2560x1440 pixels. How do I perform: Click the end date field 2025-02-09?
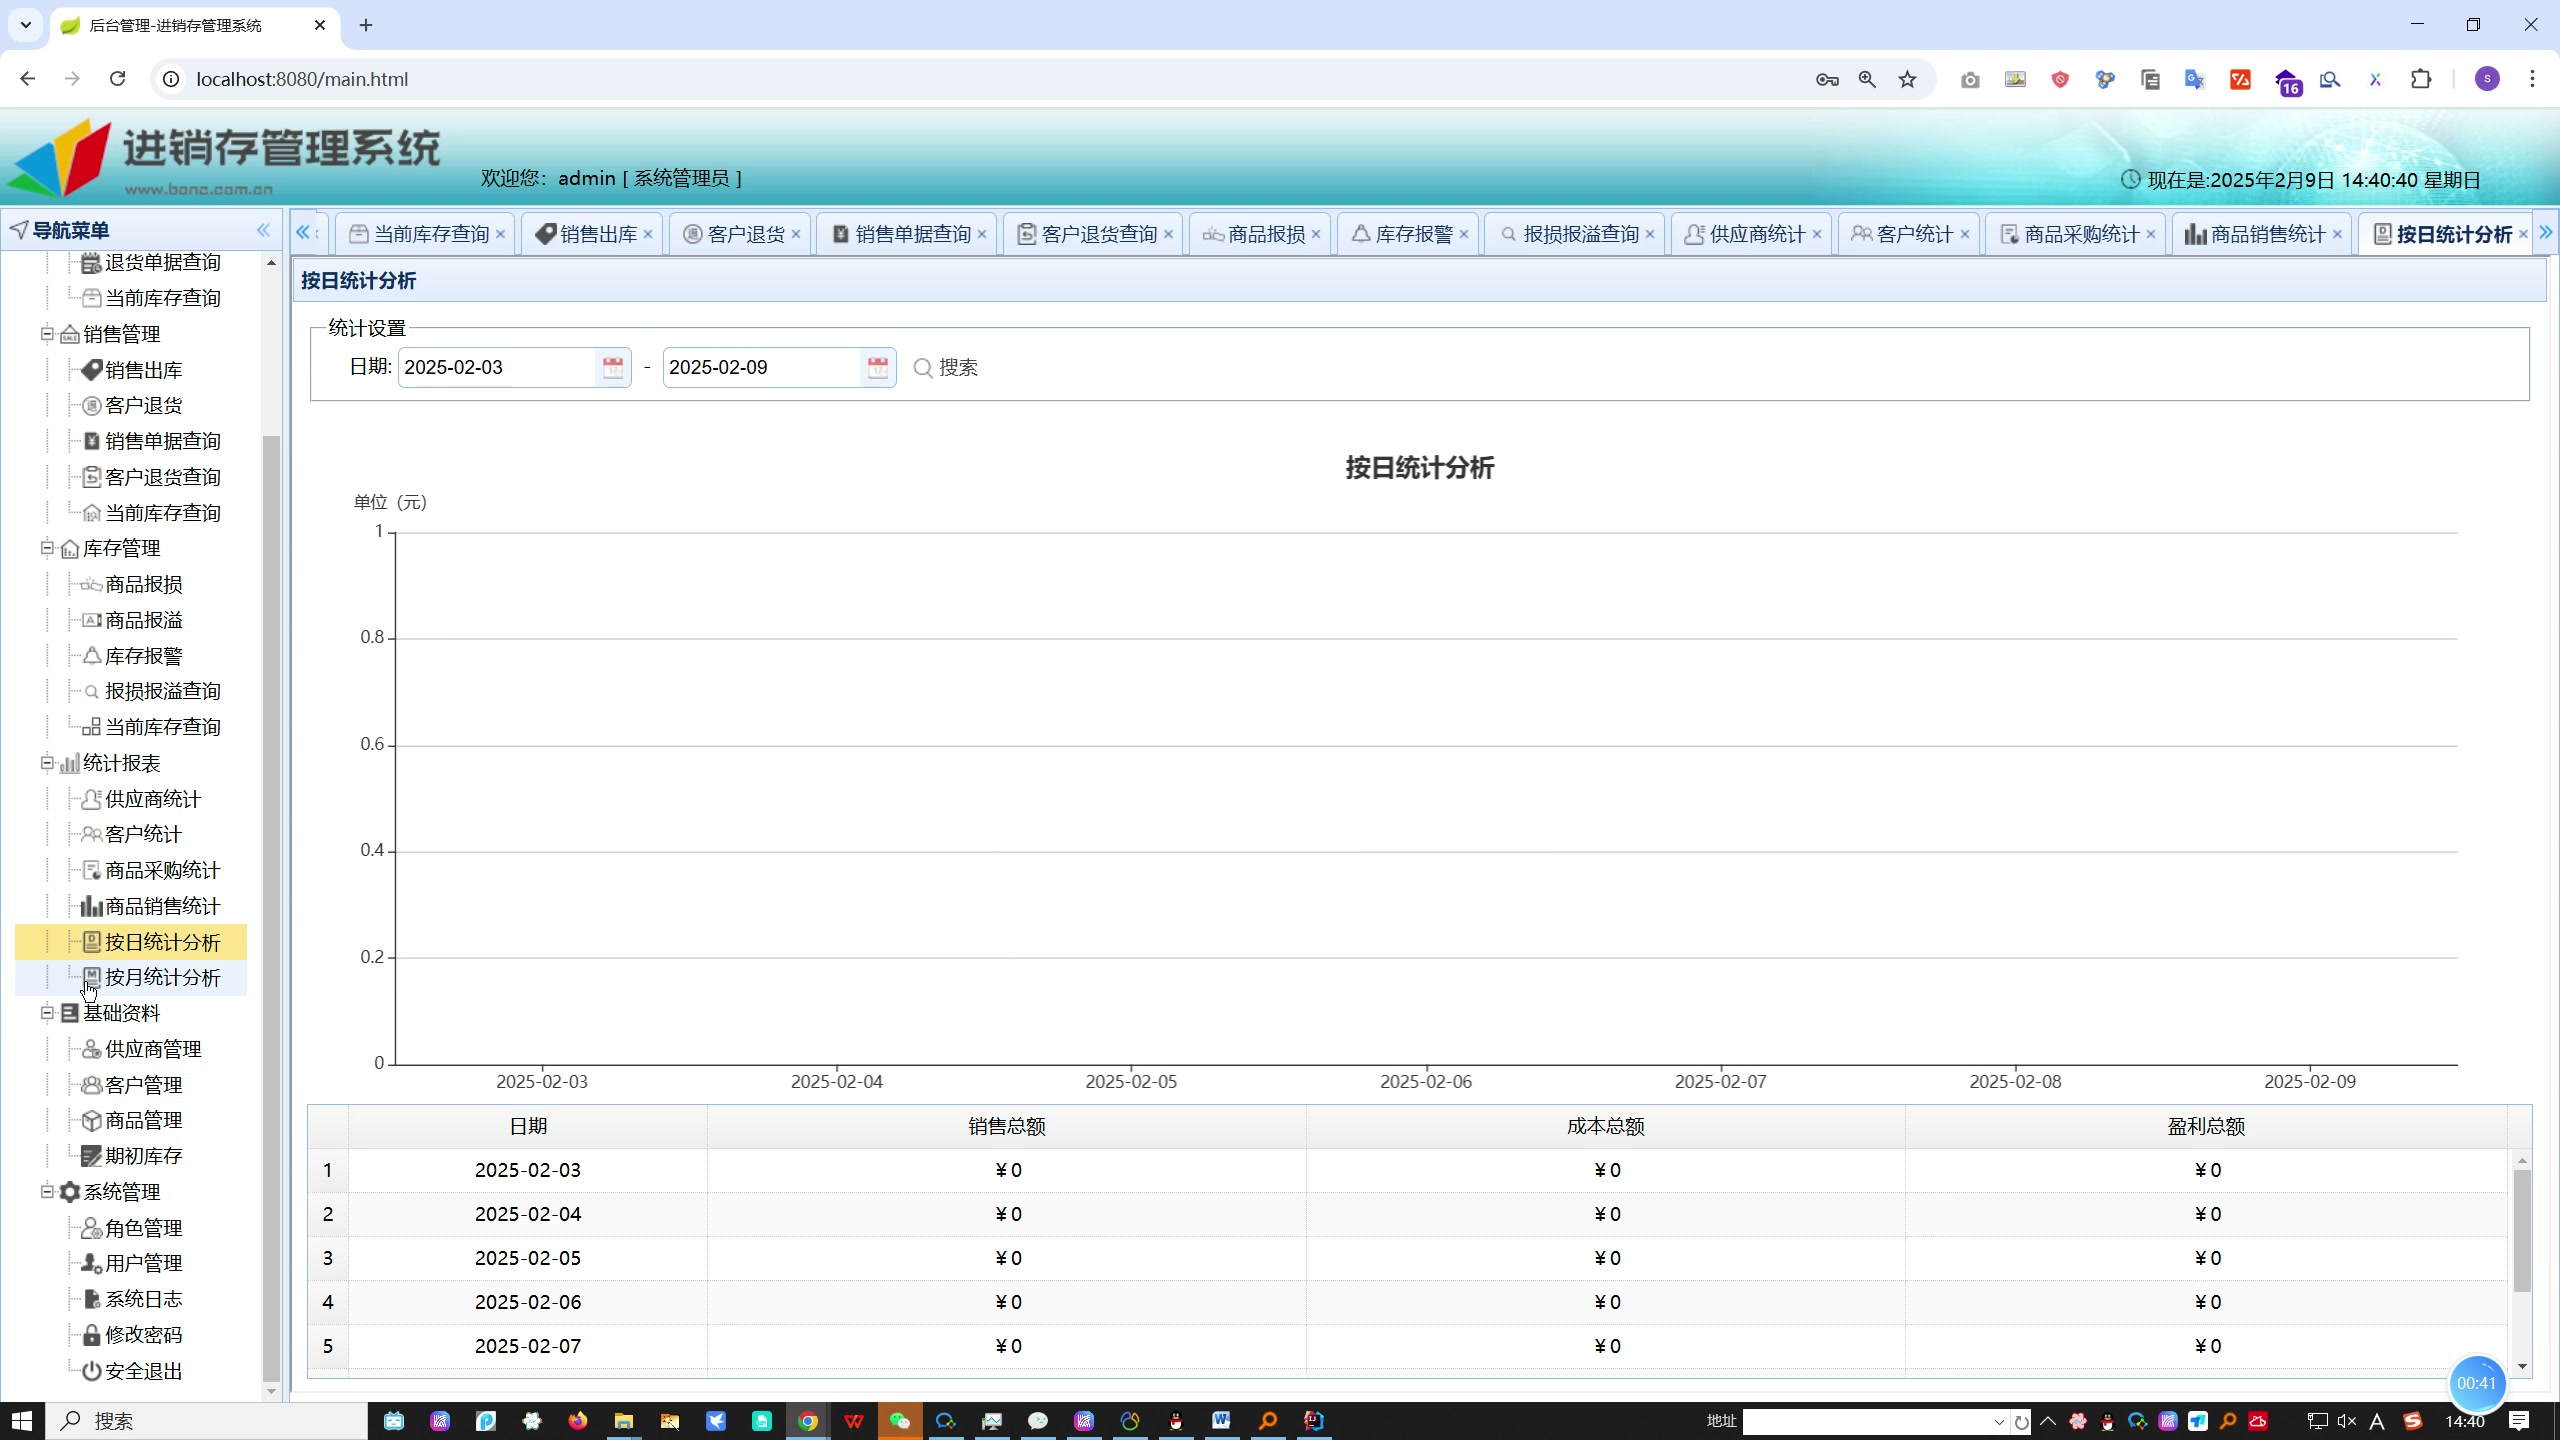pyautogui.click(x=761, y=368)
